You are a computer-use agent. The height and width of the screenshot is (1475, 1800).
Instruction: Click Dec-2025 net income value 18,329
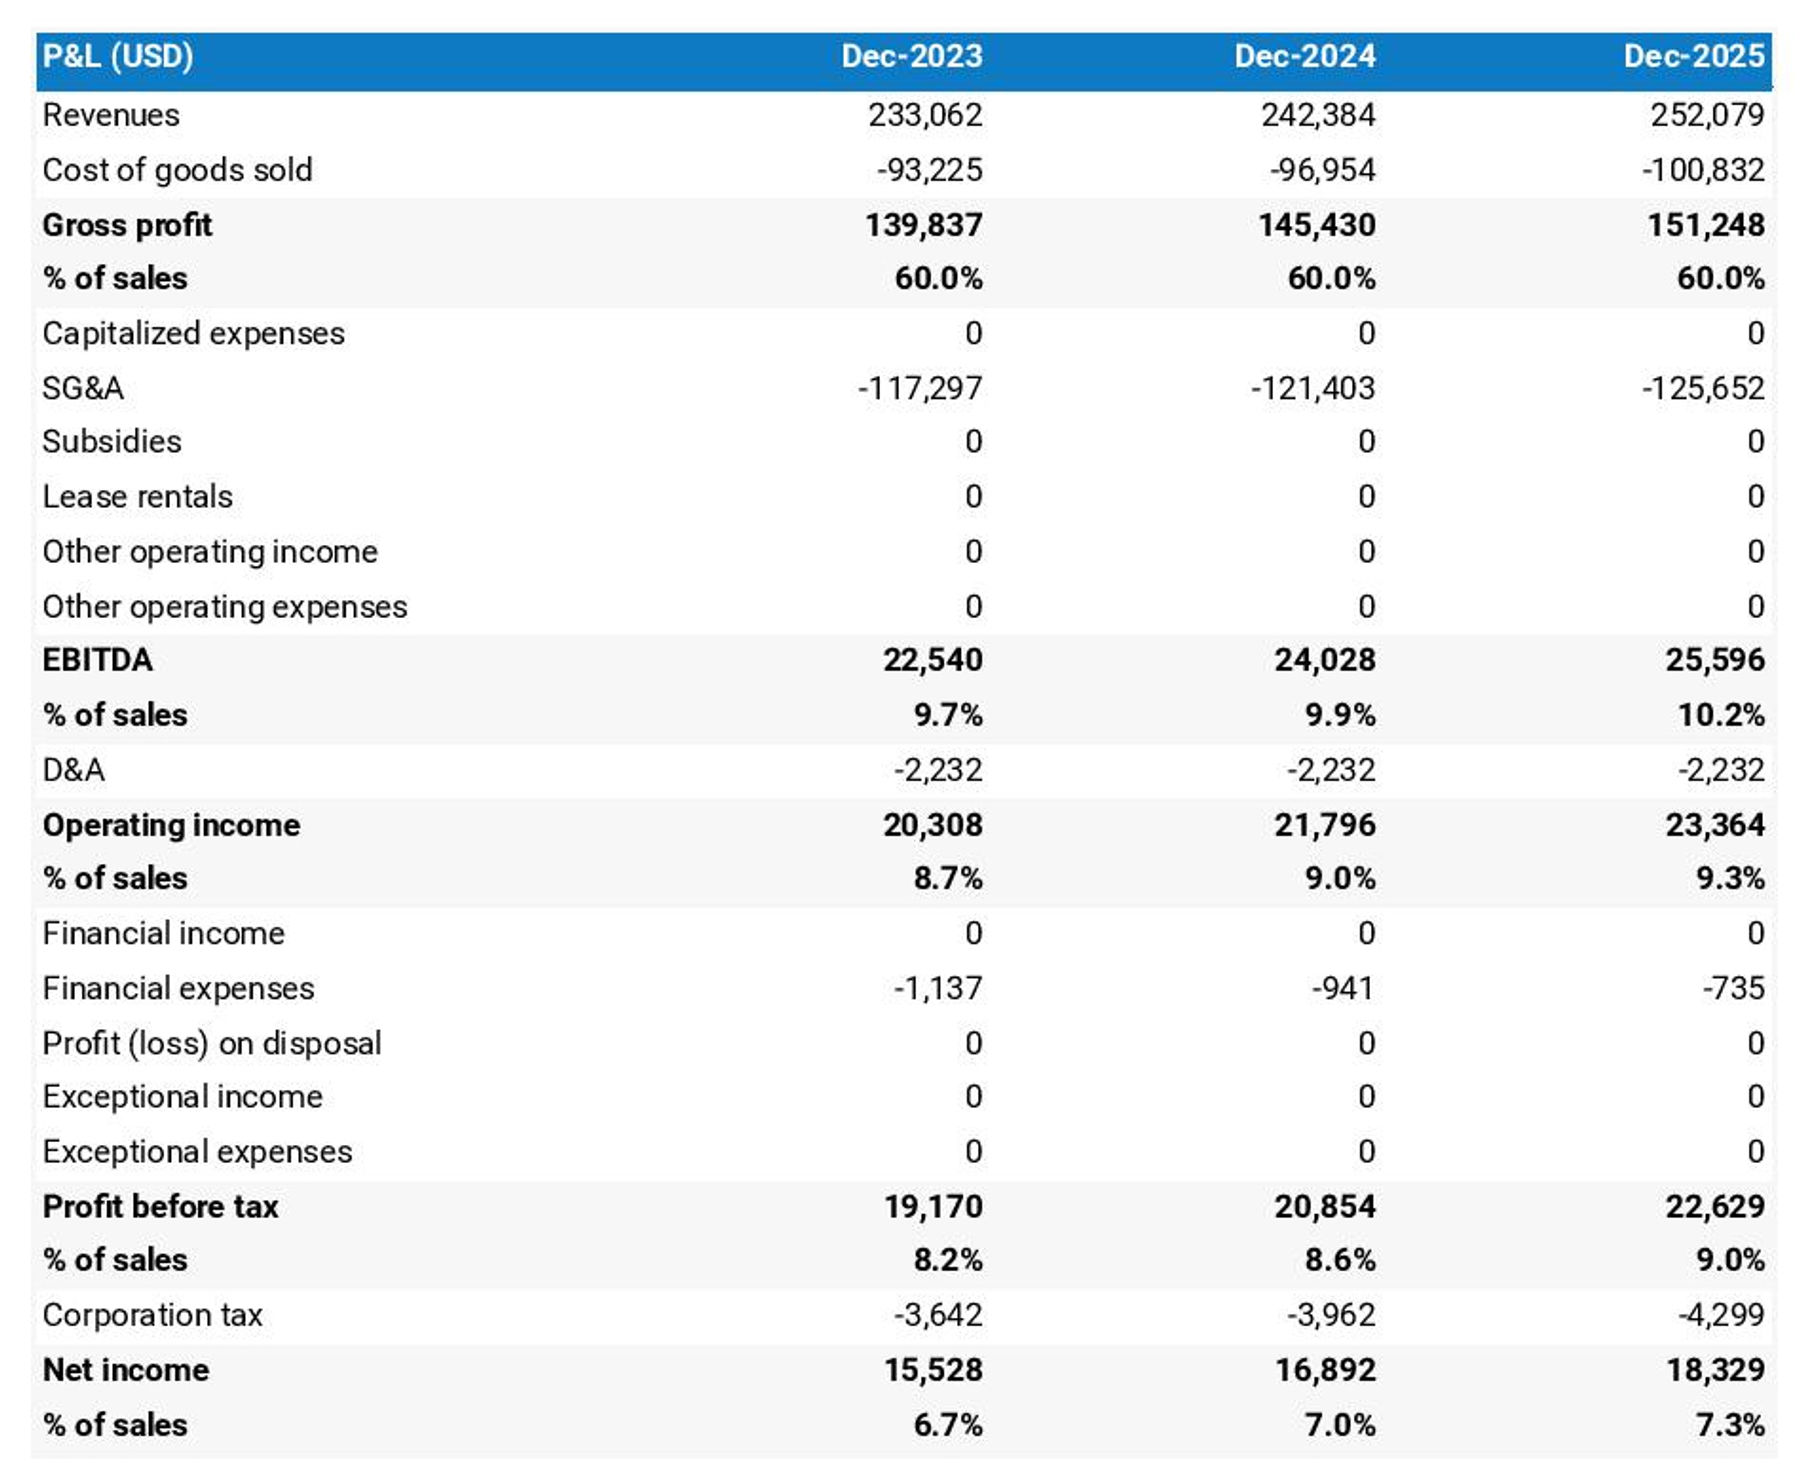click(x=1714, y=1370)
